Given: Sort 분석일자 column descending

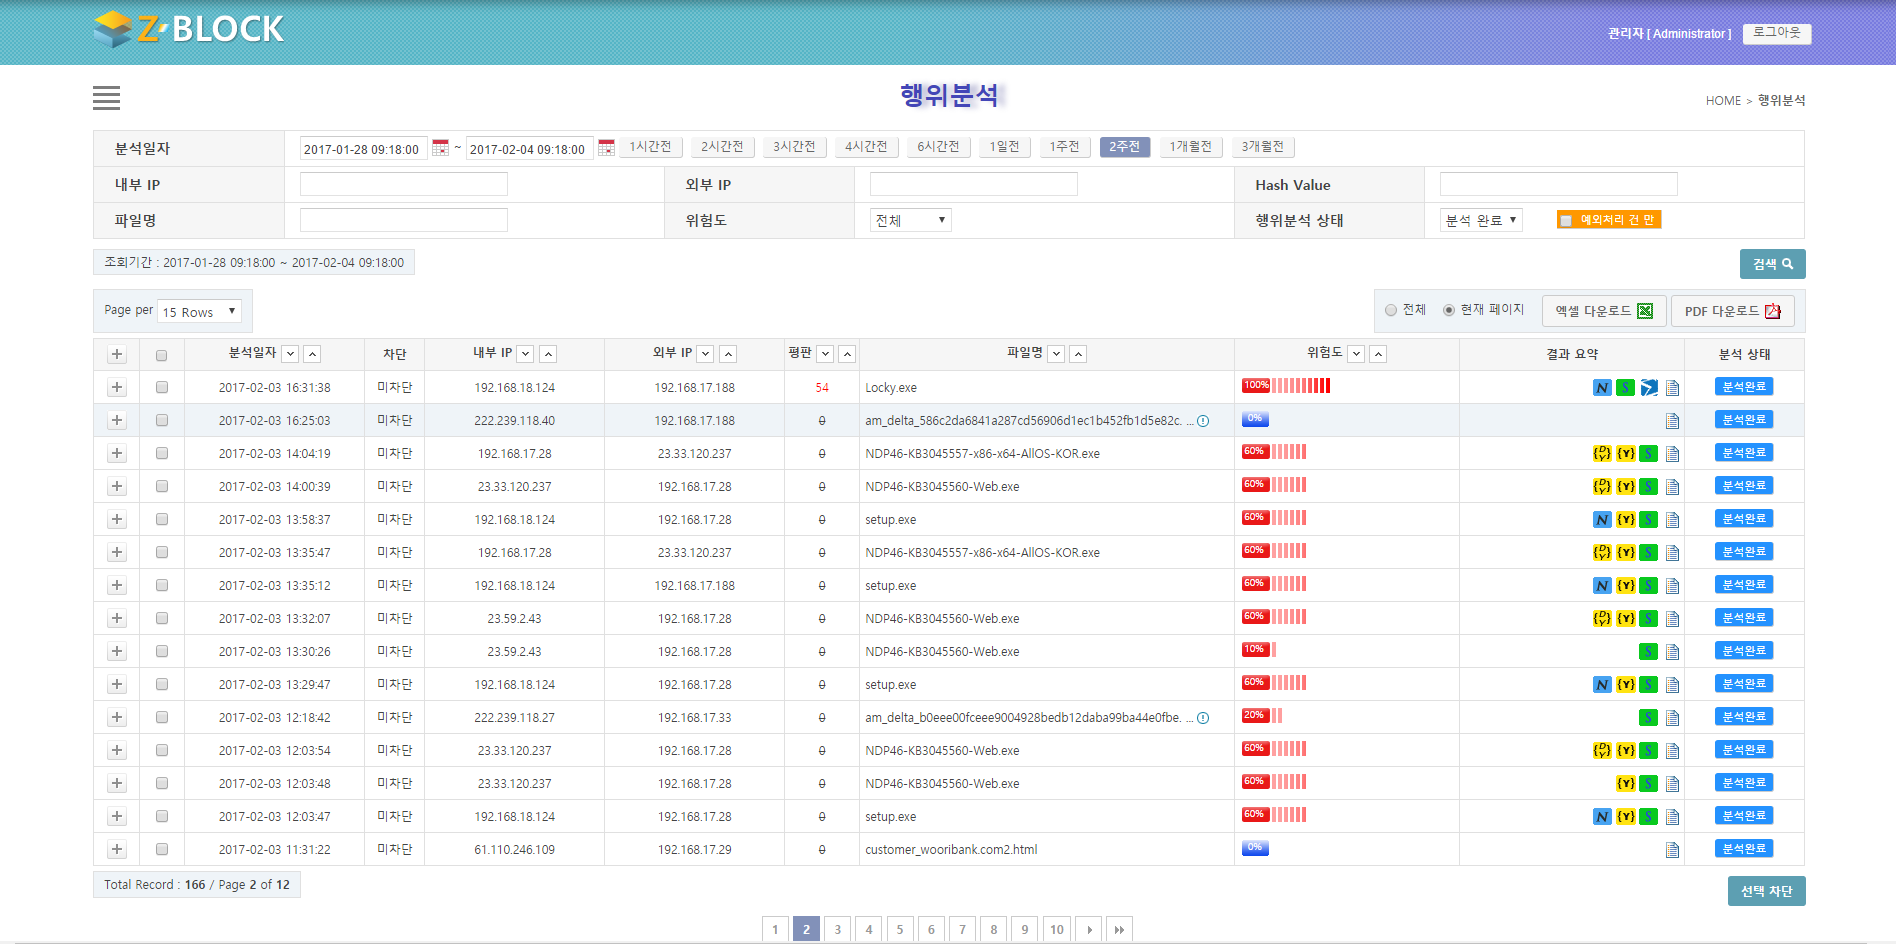Looking at the screenshot, I should tap(290, 354).
